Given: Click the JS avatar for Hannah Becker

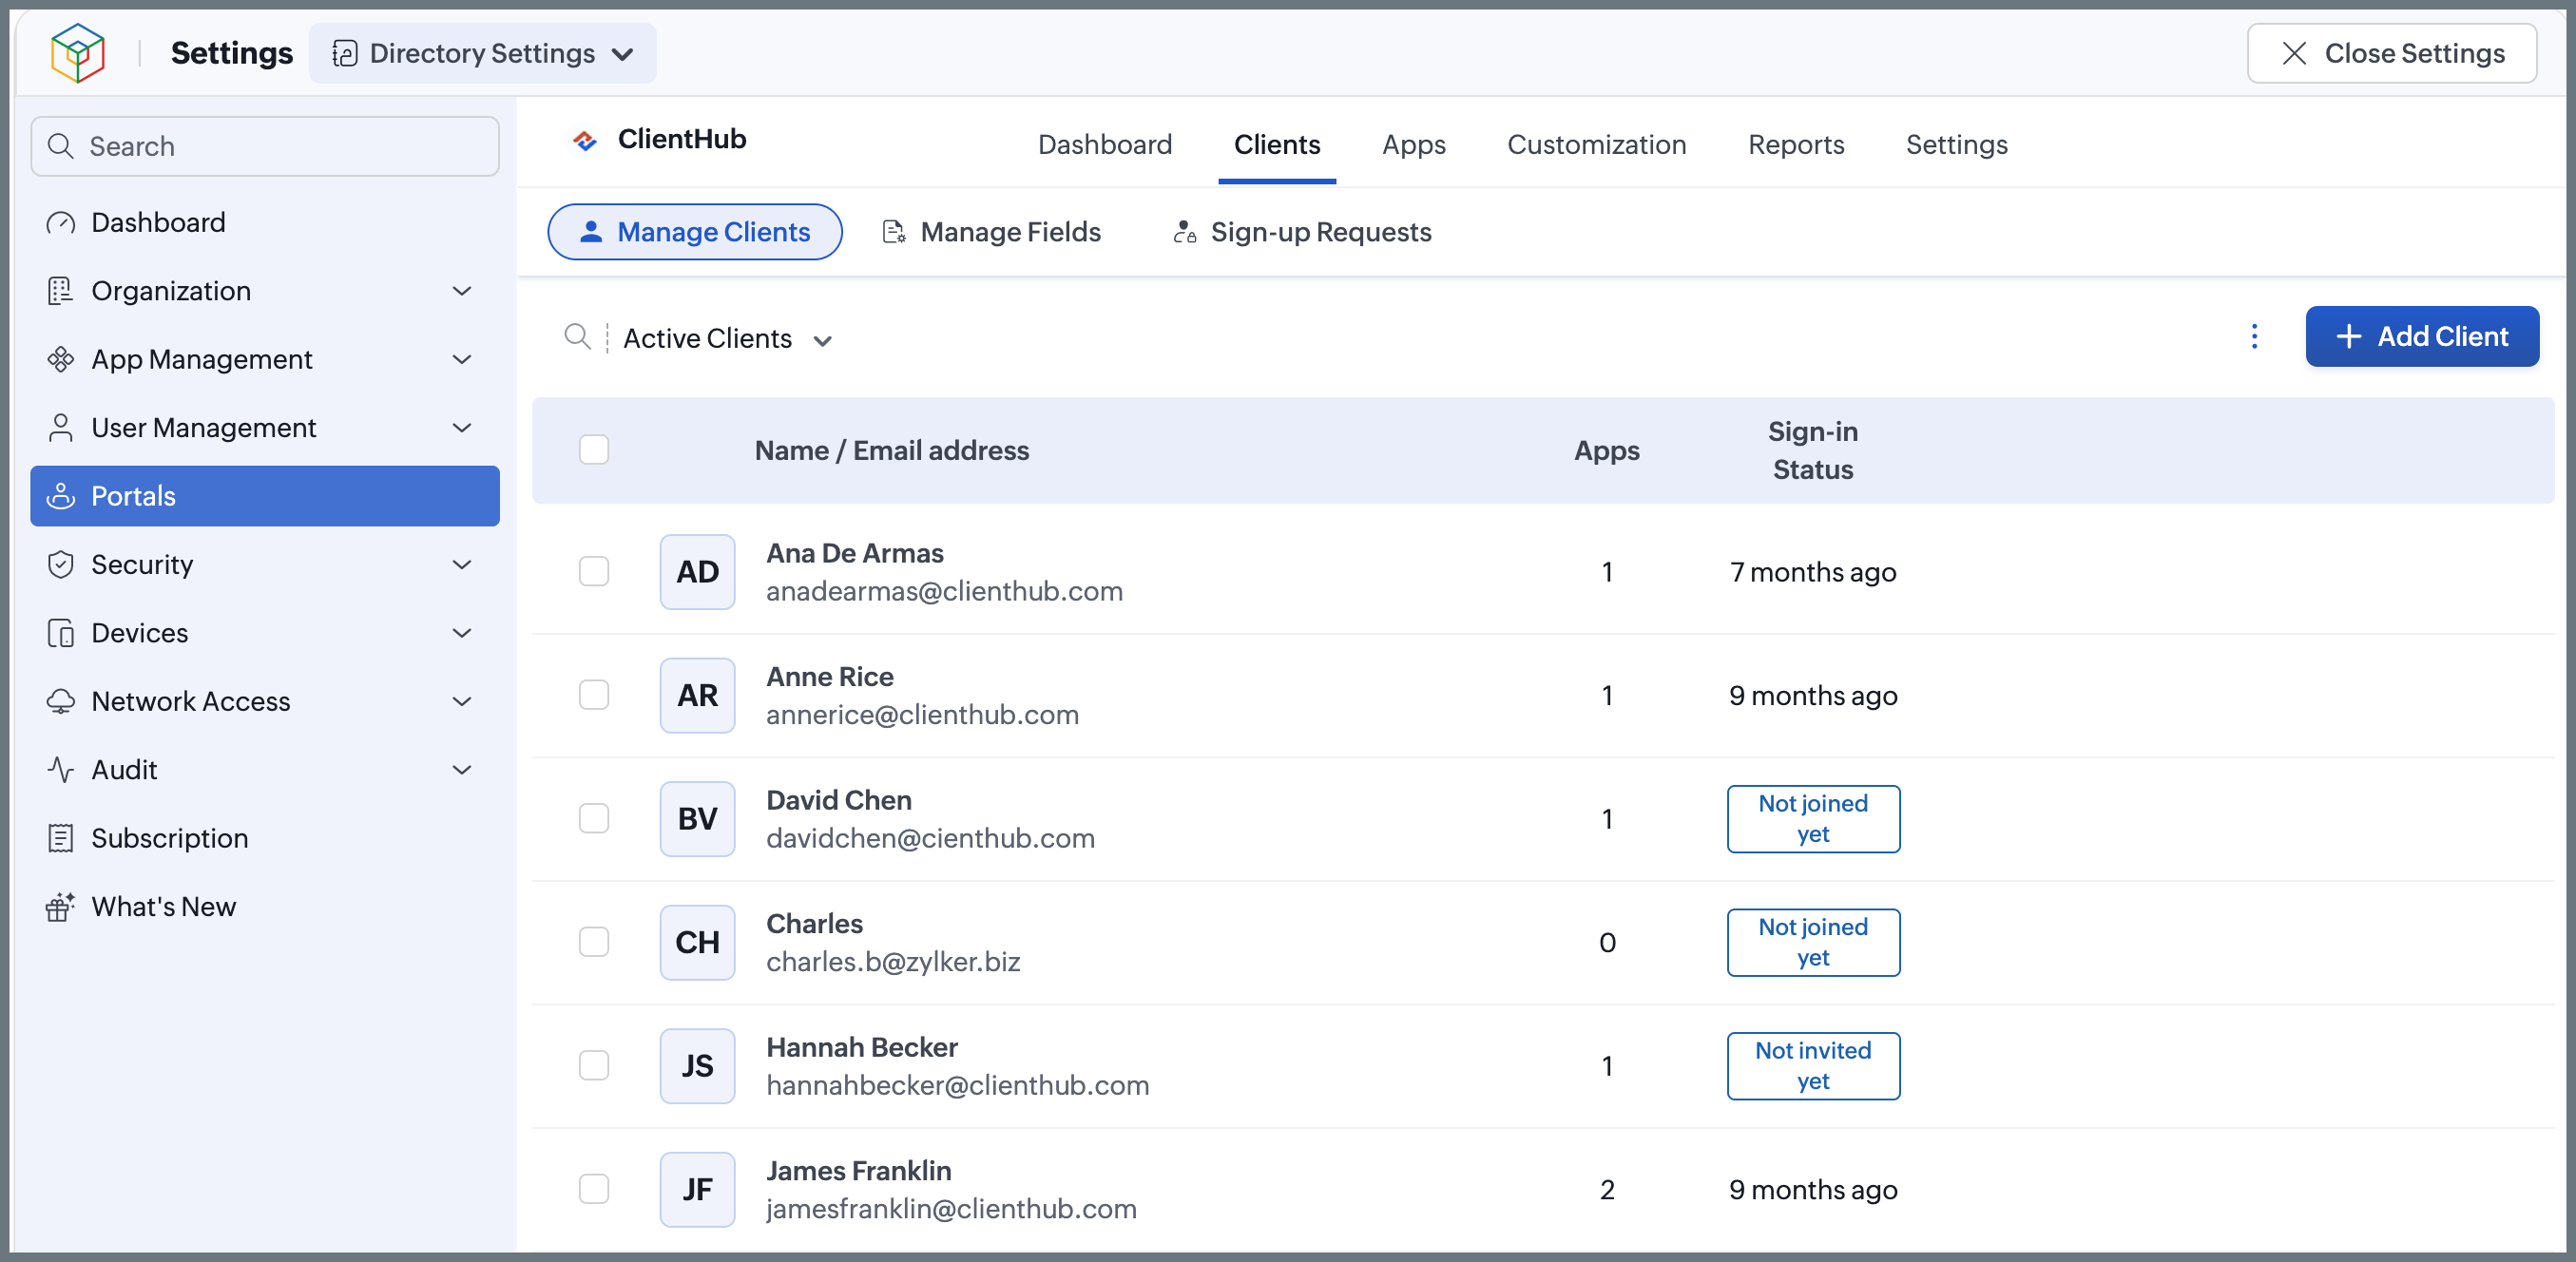Looking at the screenshot, I should pyautogui.click(x=697, y=1066).
